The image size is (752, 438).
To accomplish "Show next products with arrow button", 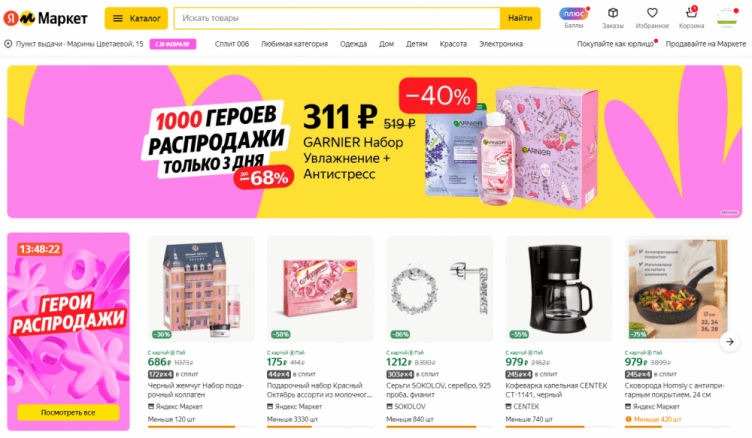I will pos(729,342).
